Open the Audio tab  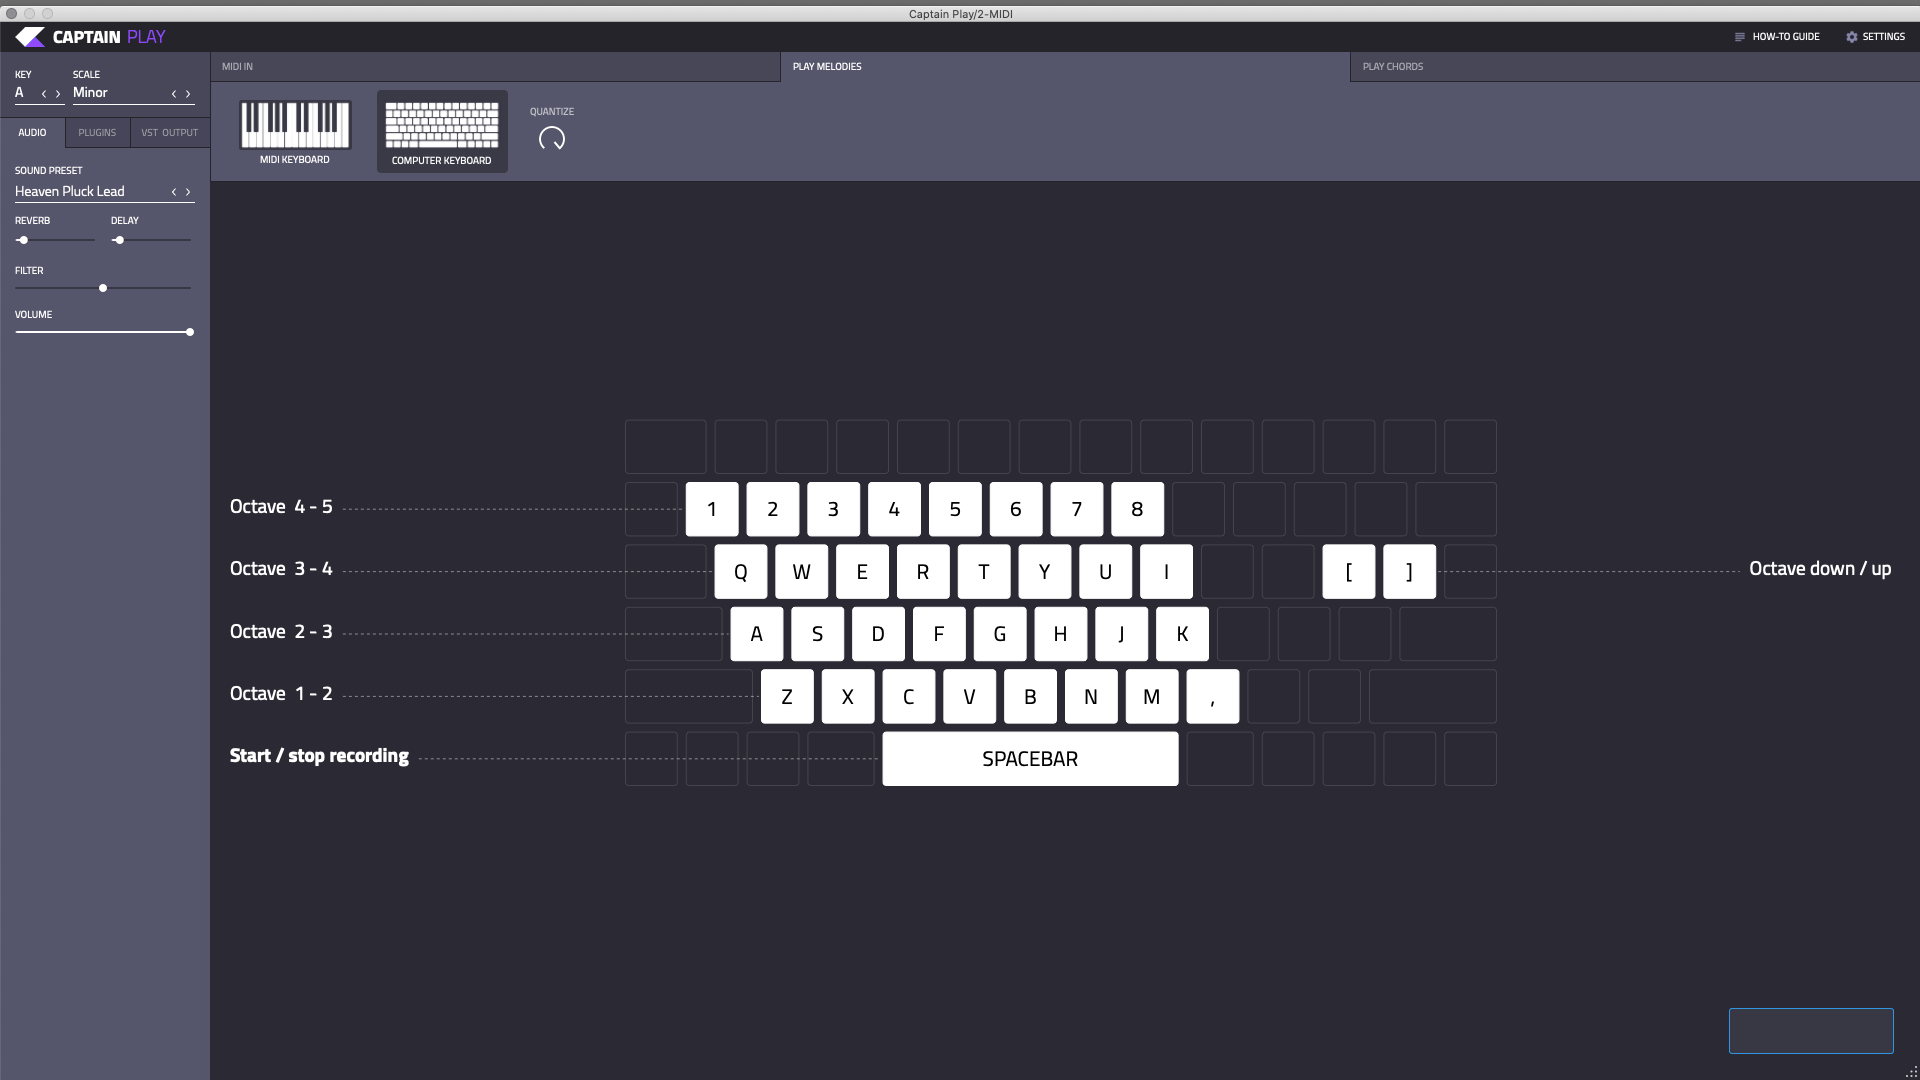(32, 132)
